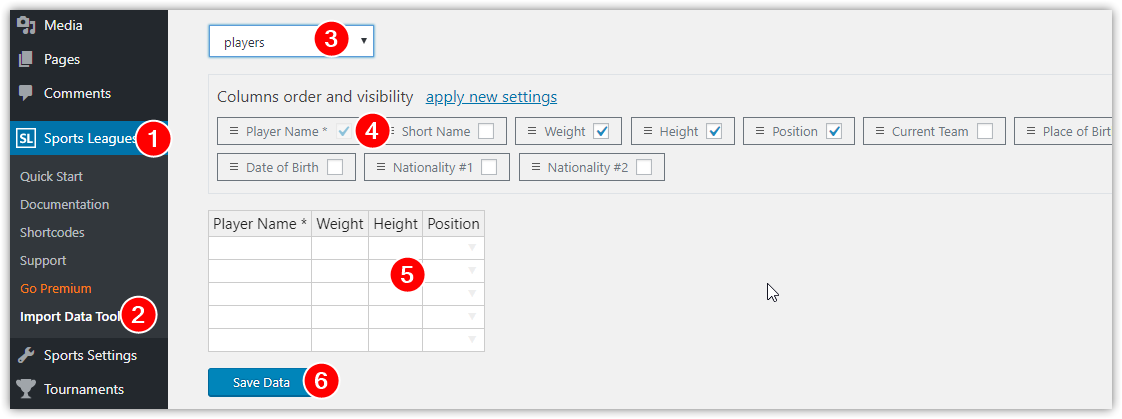Screen dimensions: 1122x419
Task: Click the Save Data button
Action: [x=261, y=383]
